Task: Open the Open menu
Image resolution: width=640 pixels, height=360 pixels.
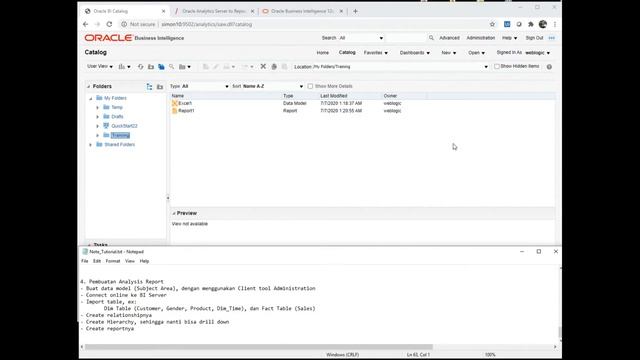Action: pyautogui.click(x=476, y=53)
